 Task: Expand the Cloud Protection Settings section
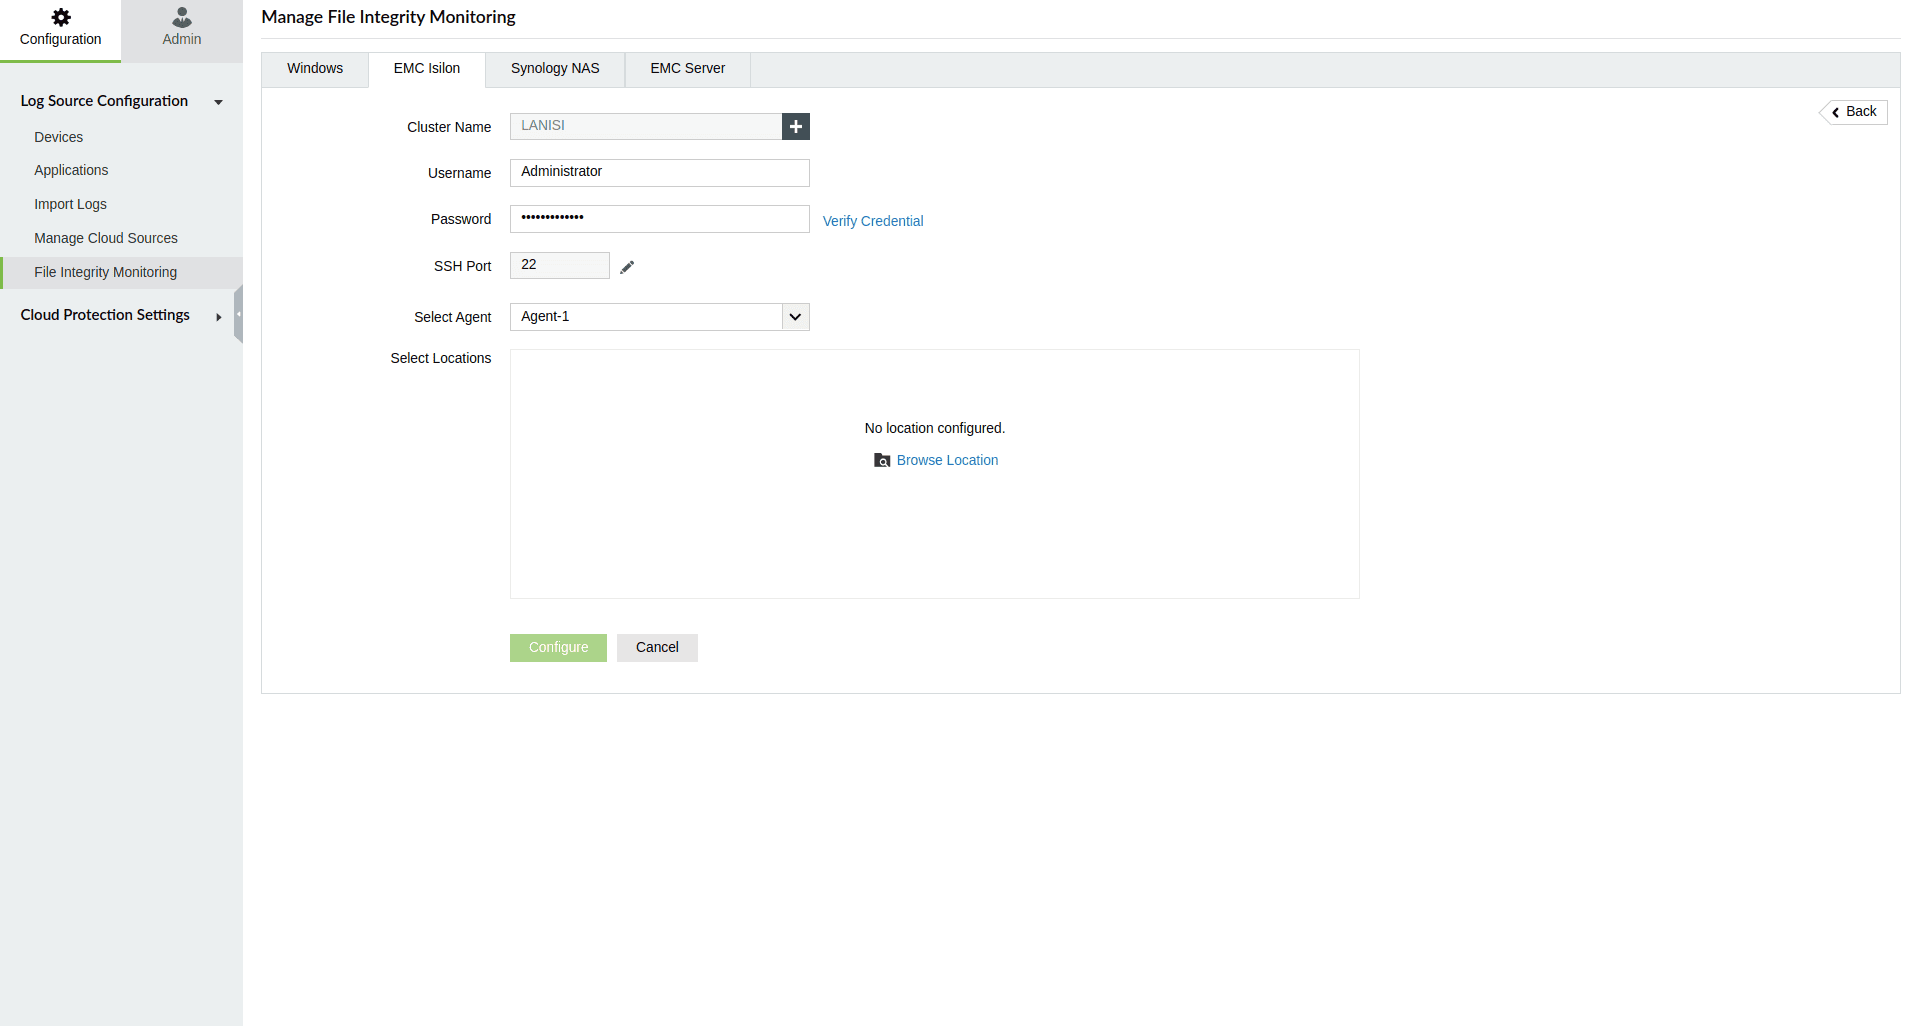click(218, 317)
